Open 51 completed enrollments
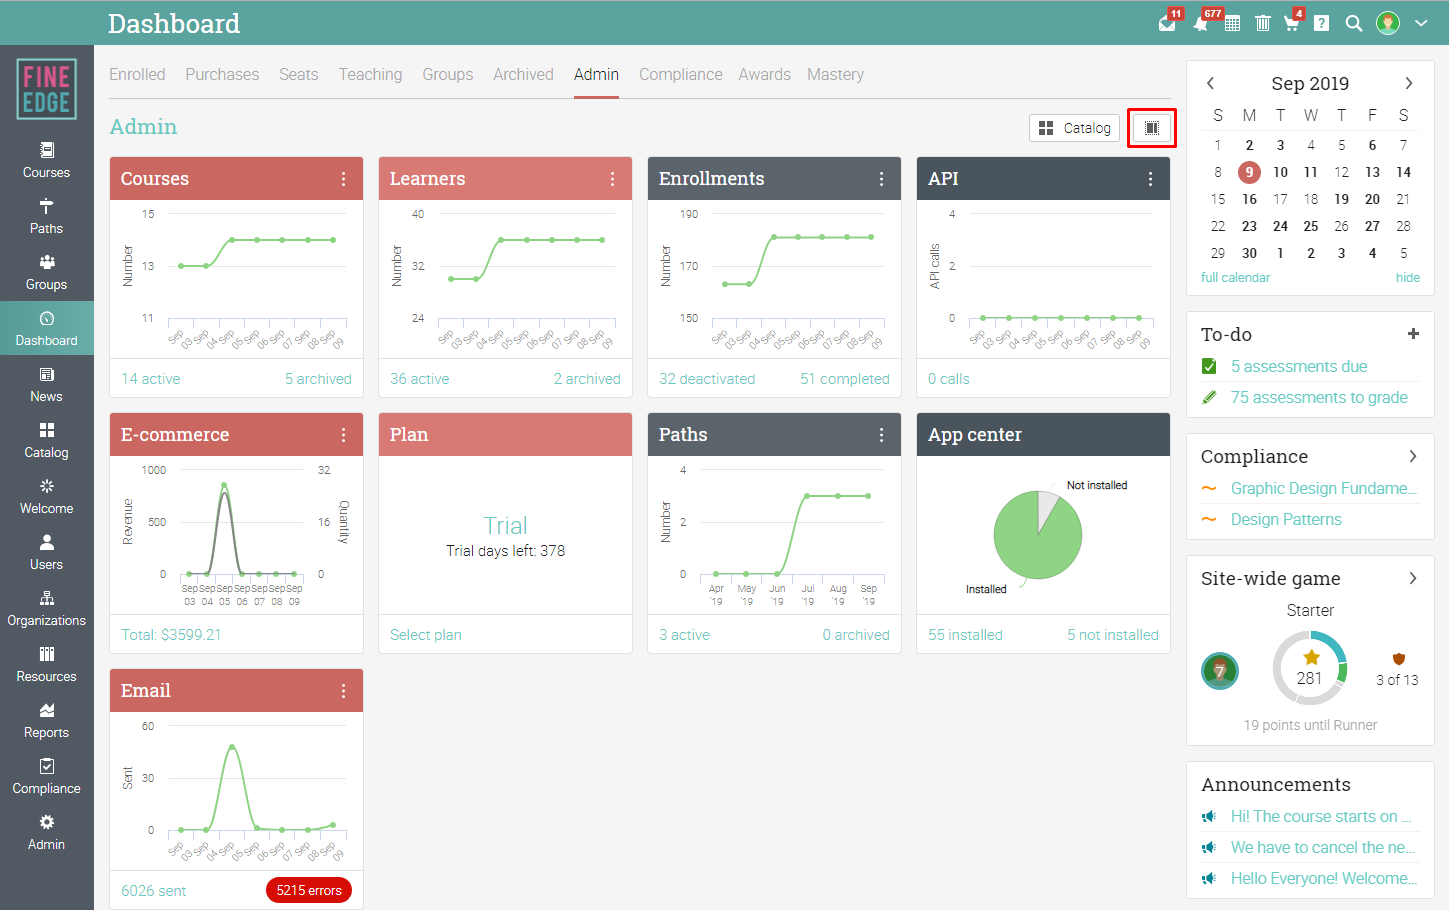This screenshot has width=1449, height=910. (x=845, y=379)
